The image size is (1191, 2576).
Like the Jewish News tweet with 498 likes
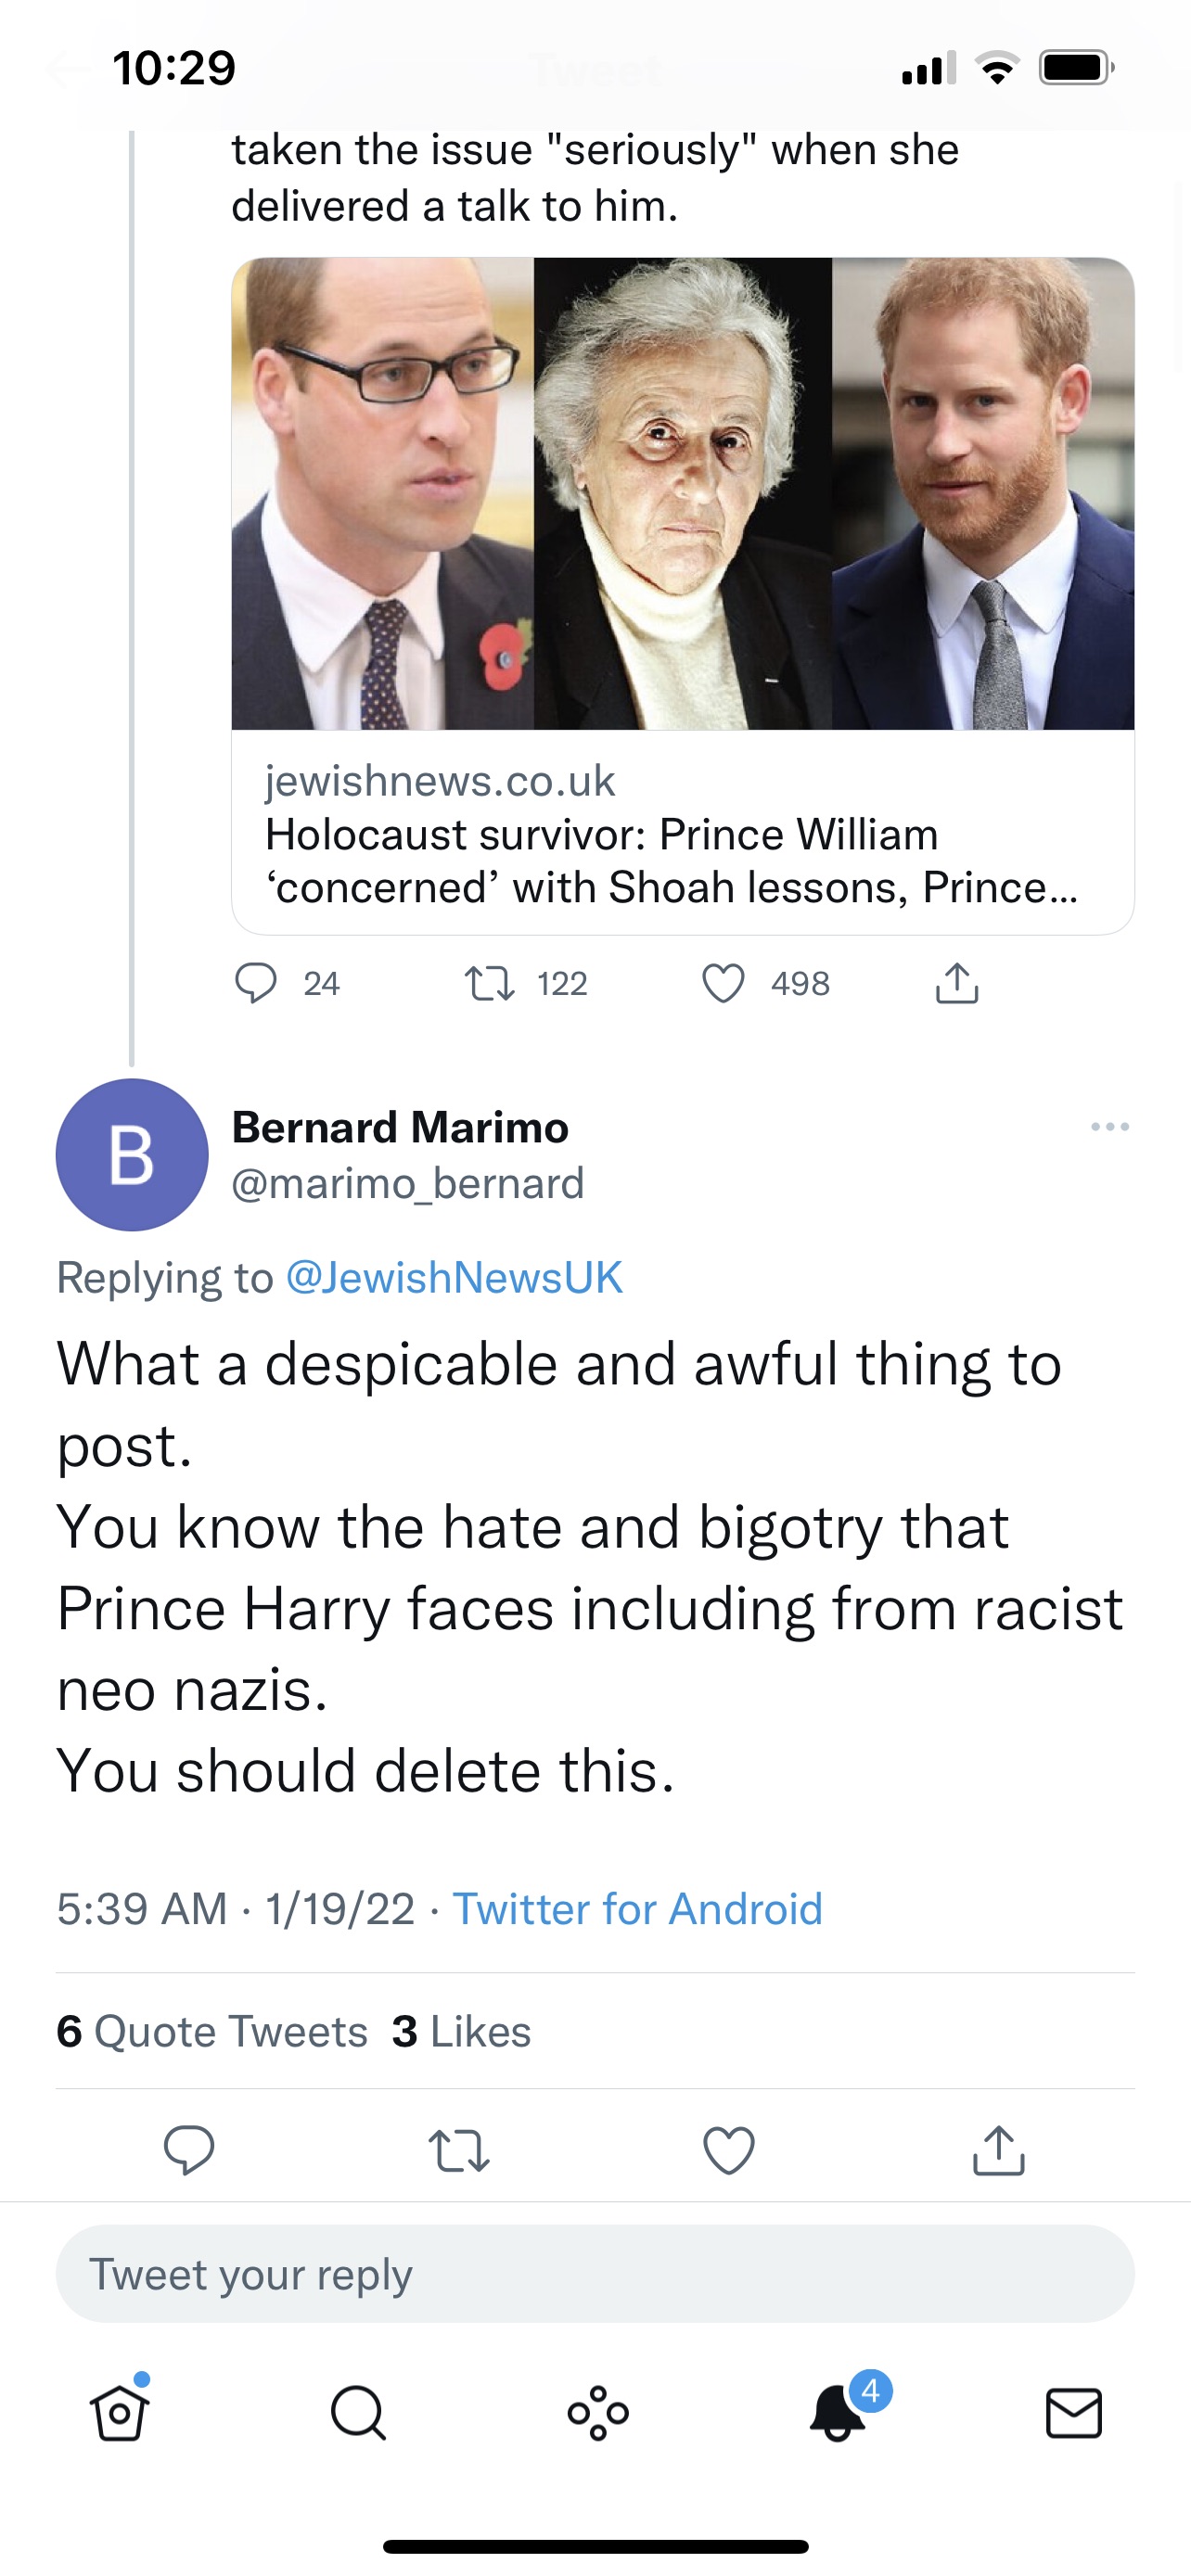point(724,983)
